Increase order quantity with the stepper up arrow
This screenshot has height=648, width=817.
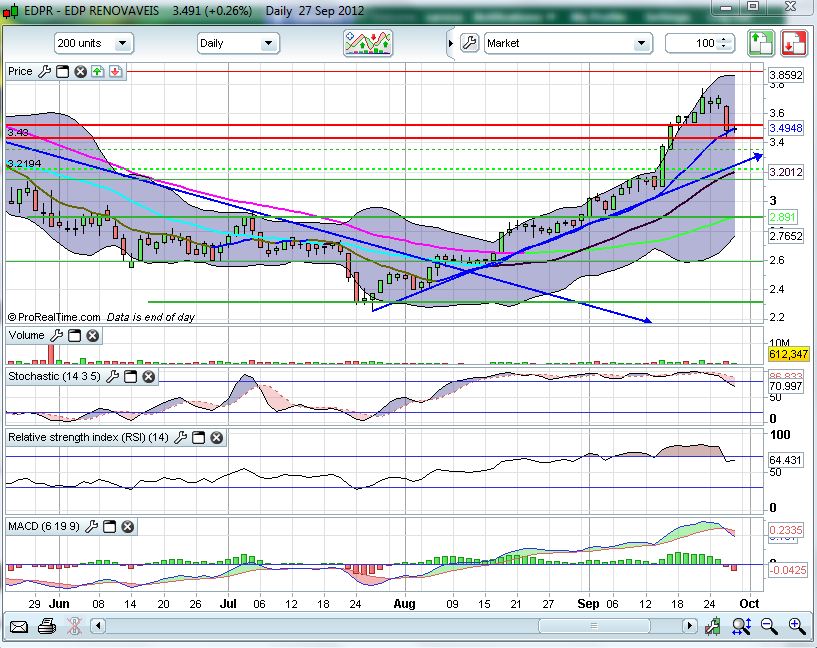pyautogui.click(x=724, y=40)
